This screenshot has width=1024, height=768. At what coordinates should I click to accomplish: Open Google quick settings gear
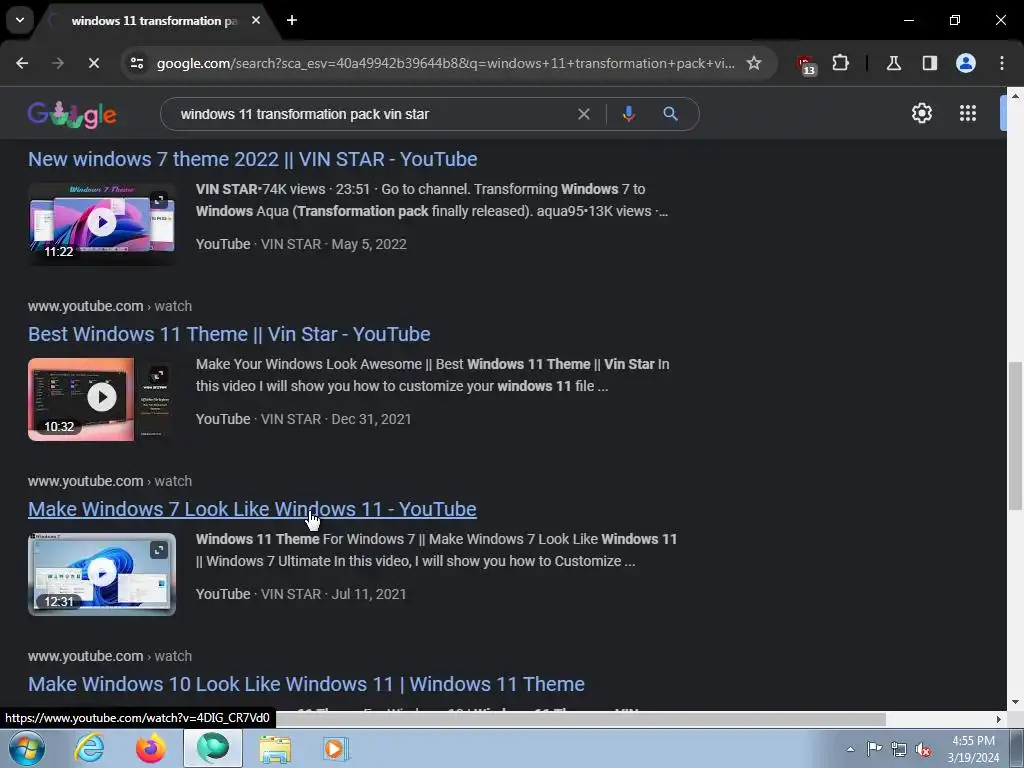pos(921,114)
